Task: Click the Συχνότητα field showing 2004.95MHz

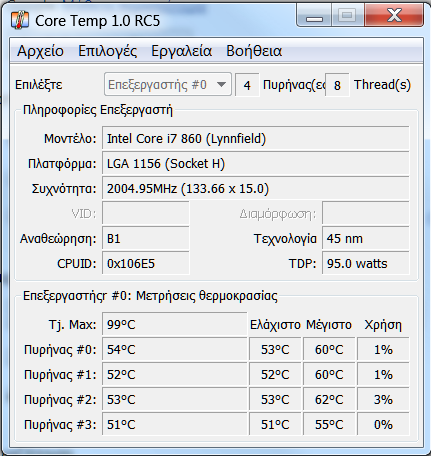Action: coord(256,189)
